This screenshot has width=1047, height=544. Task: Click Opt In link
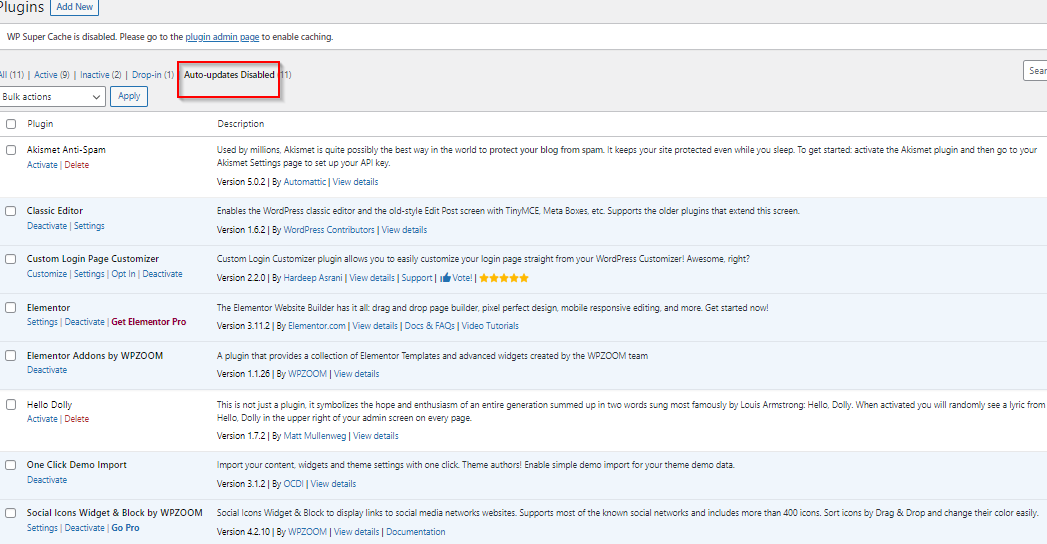(x=124, y=274)
